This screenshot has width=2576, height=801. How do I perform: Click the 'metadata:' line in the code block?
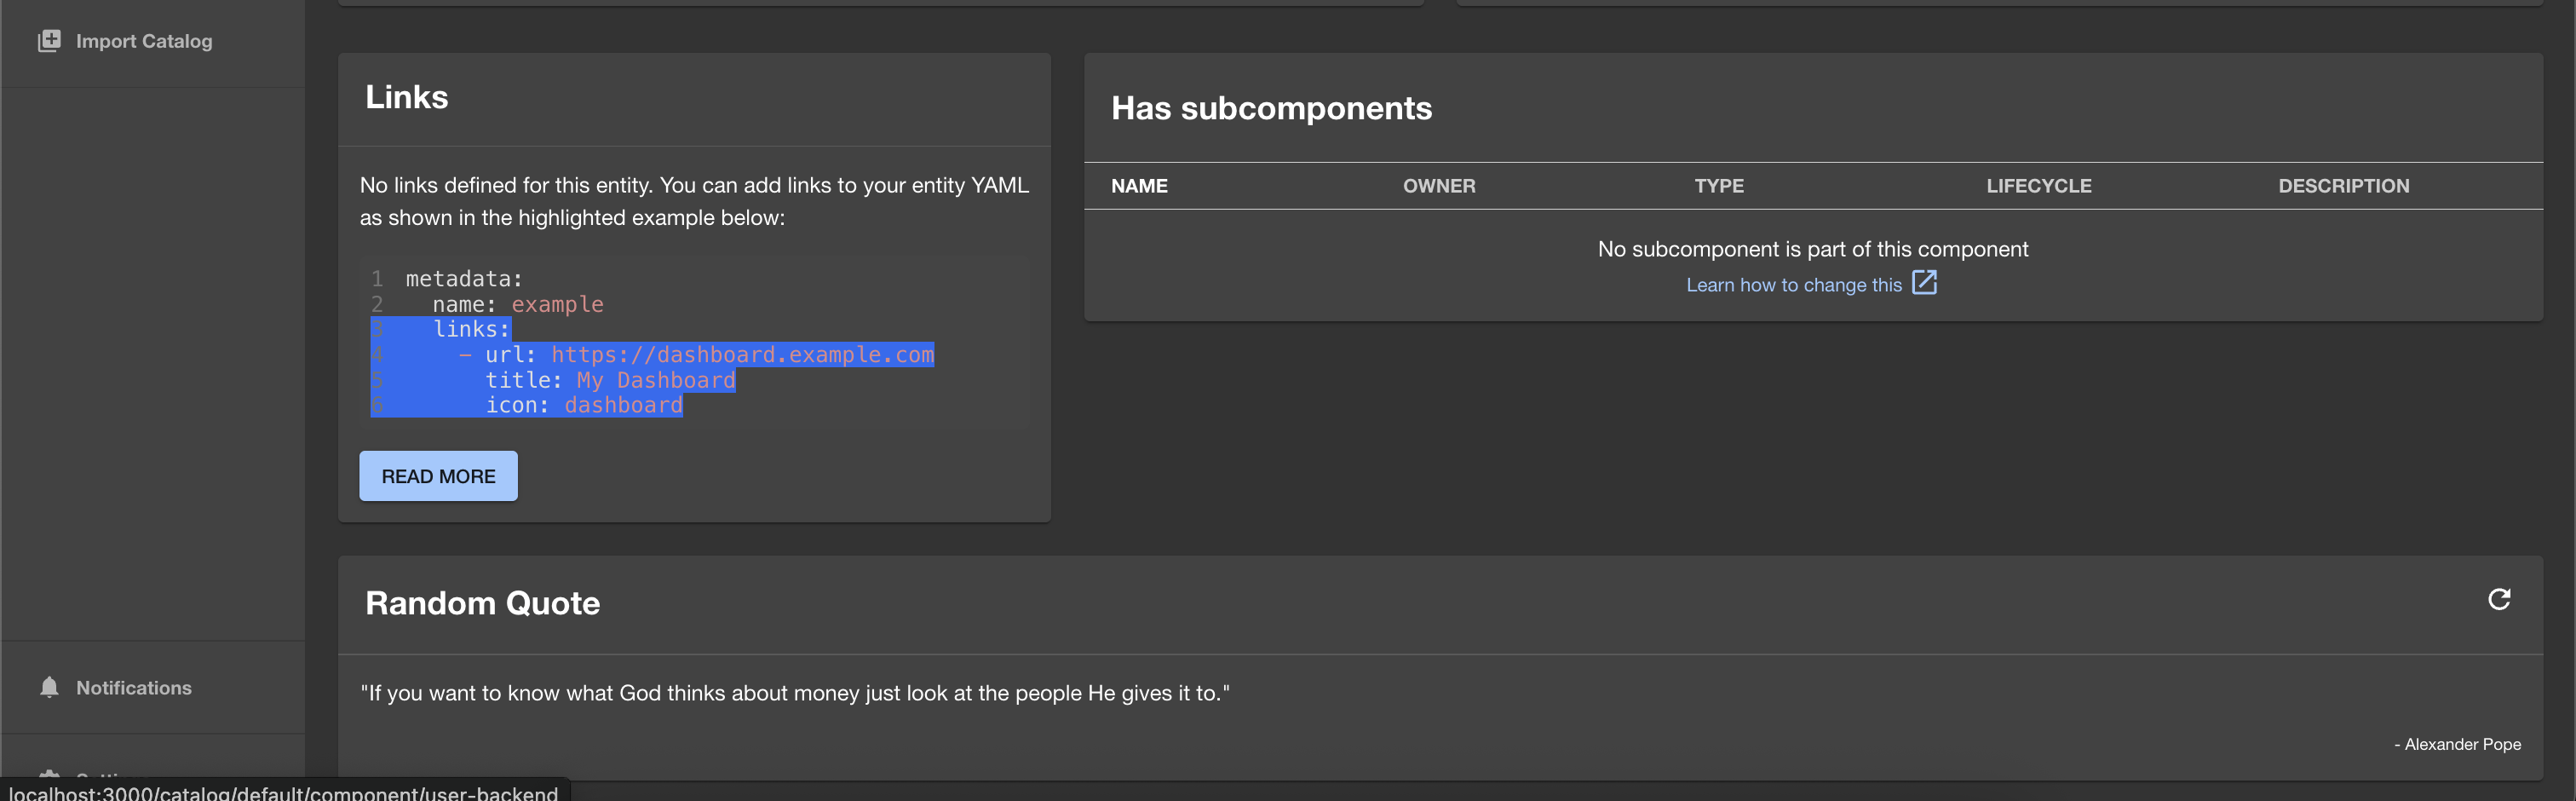[464, 279]
